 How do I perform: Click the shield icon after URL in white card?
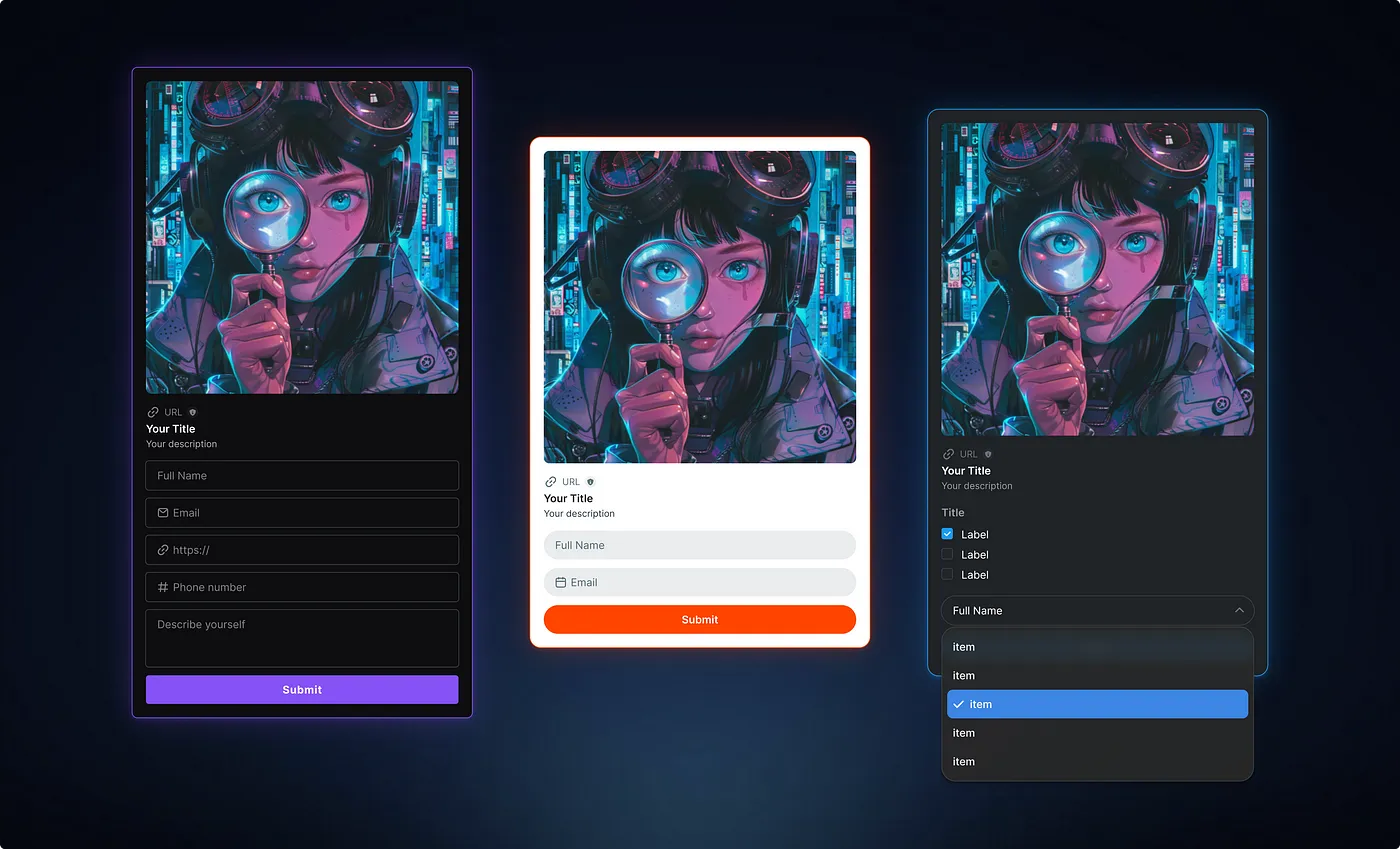point(590,482)
